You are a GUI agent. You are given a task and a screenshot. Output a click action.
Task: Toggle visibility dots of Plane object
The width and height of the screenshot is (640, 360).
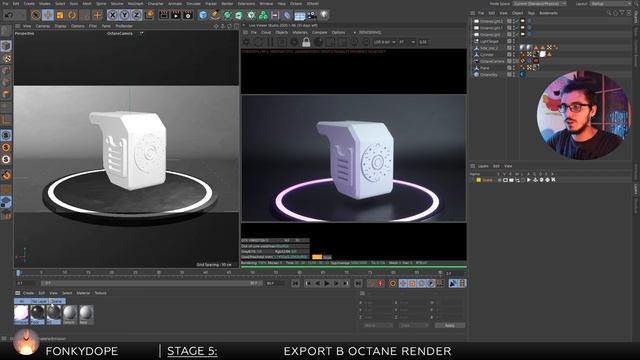pyautogui.click(x=514, y=68)
